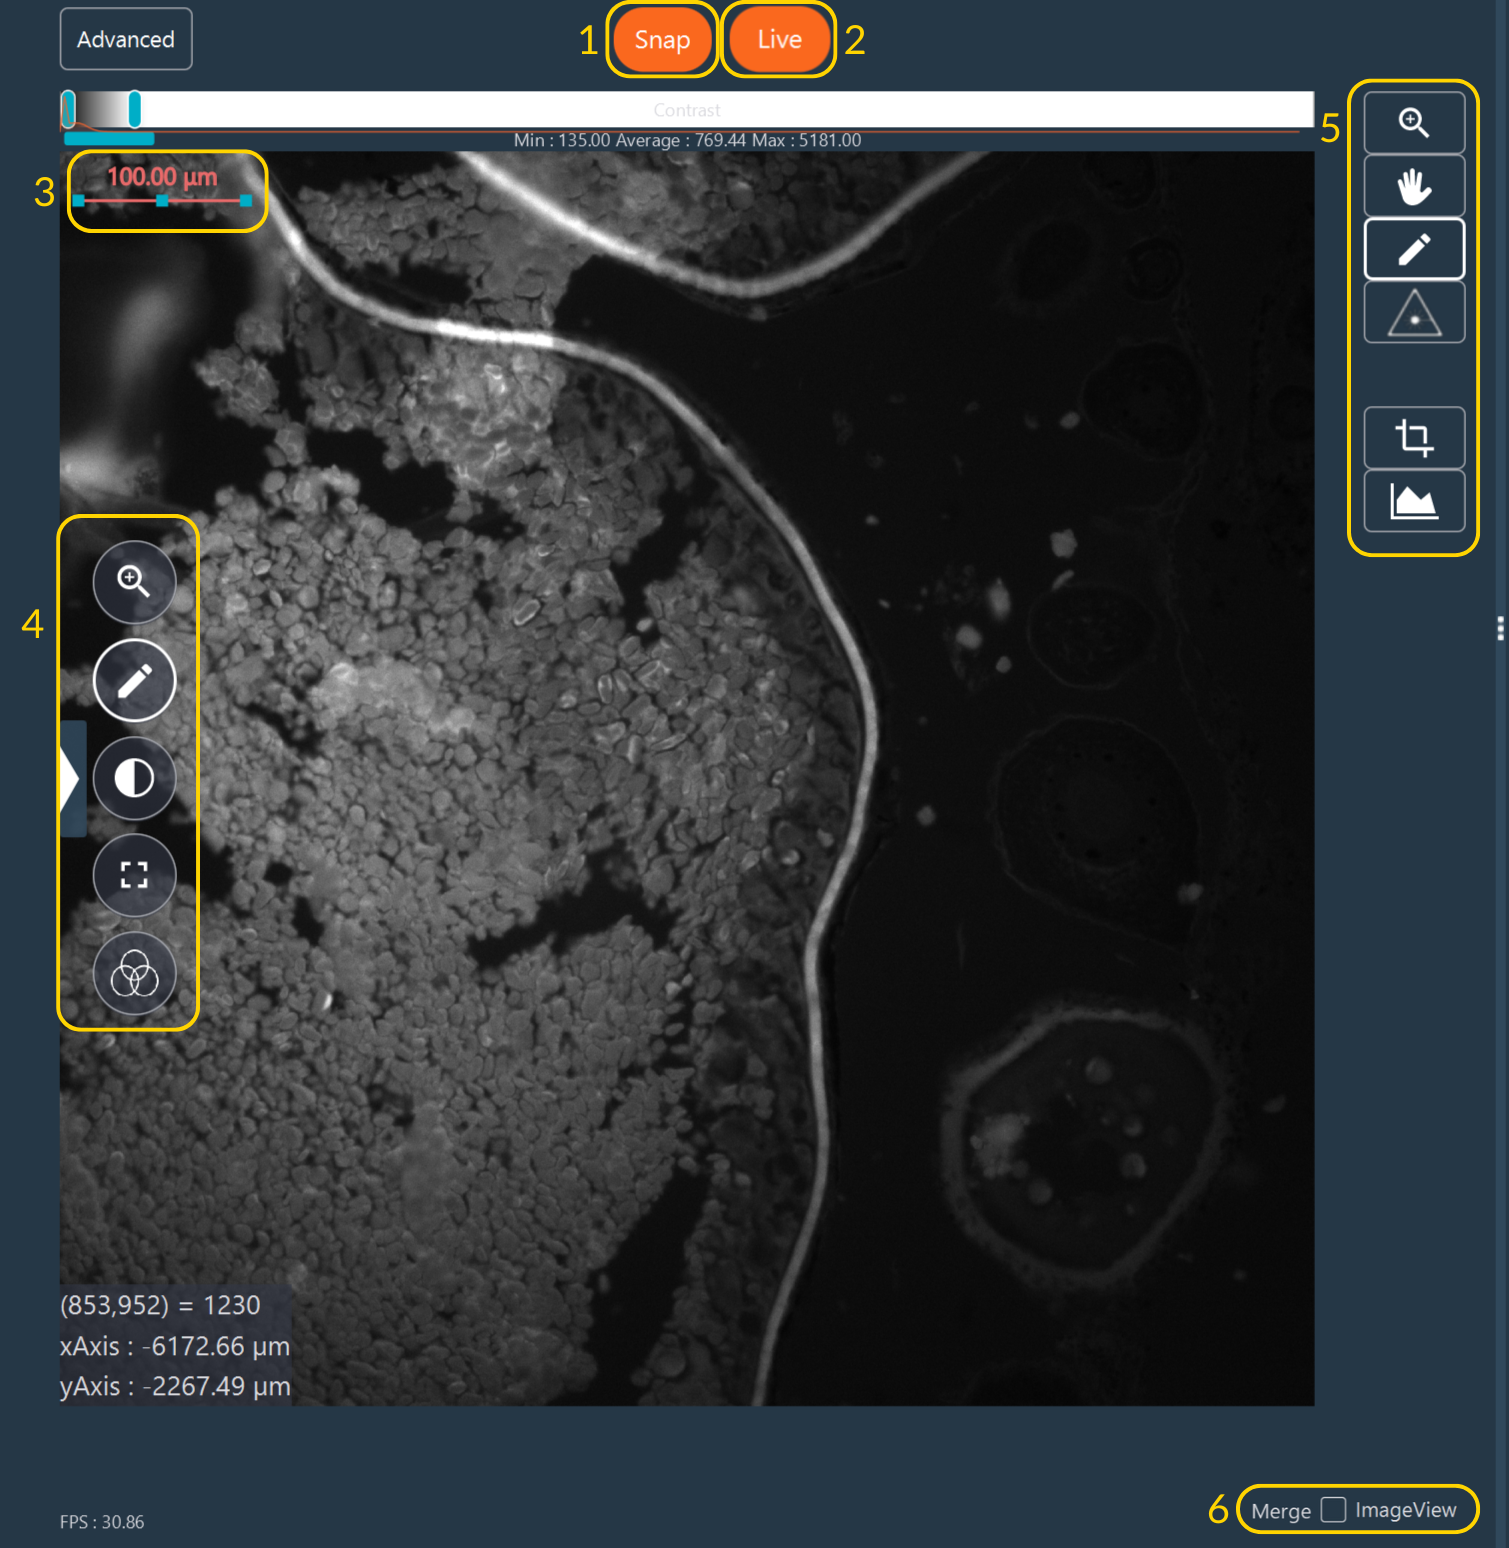Viewport: 1509px width, 1548px height.
Task: Activate the Pencil annotation tool
Action: (x=1413, y=247)
